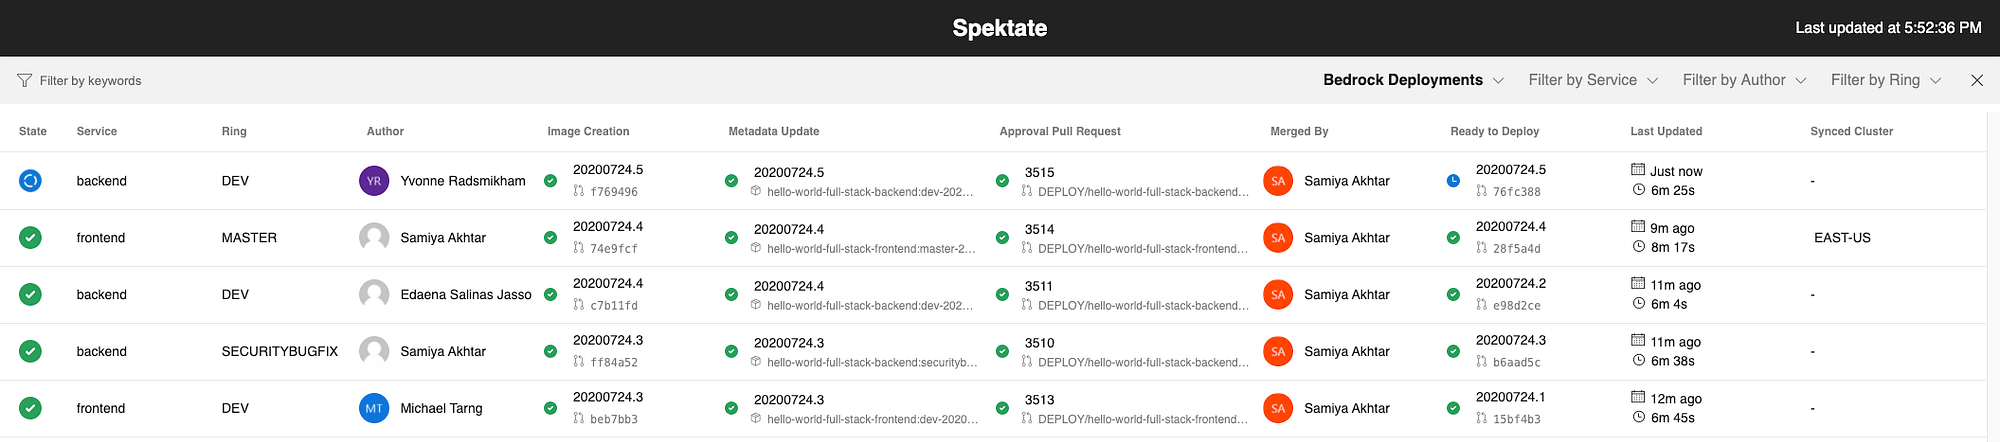Click Yvonne Radsmikham's YR avatar
This screenshot has height=442, width=2000.
(374, 181)
